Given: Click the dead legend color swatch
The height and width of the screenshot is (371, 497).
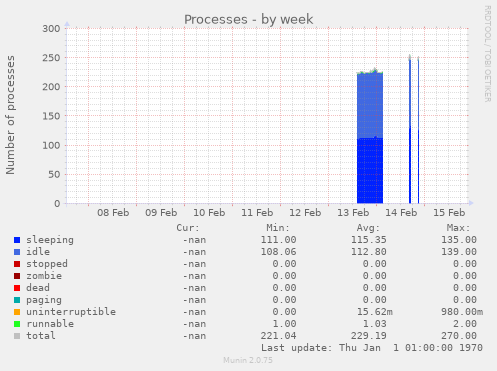Looking at the screenshot, I should click(x=17, y=288).
